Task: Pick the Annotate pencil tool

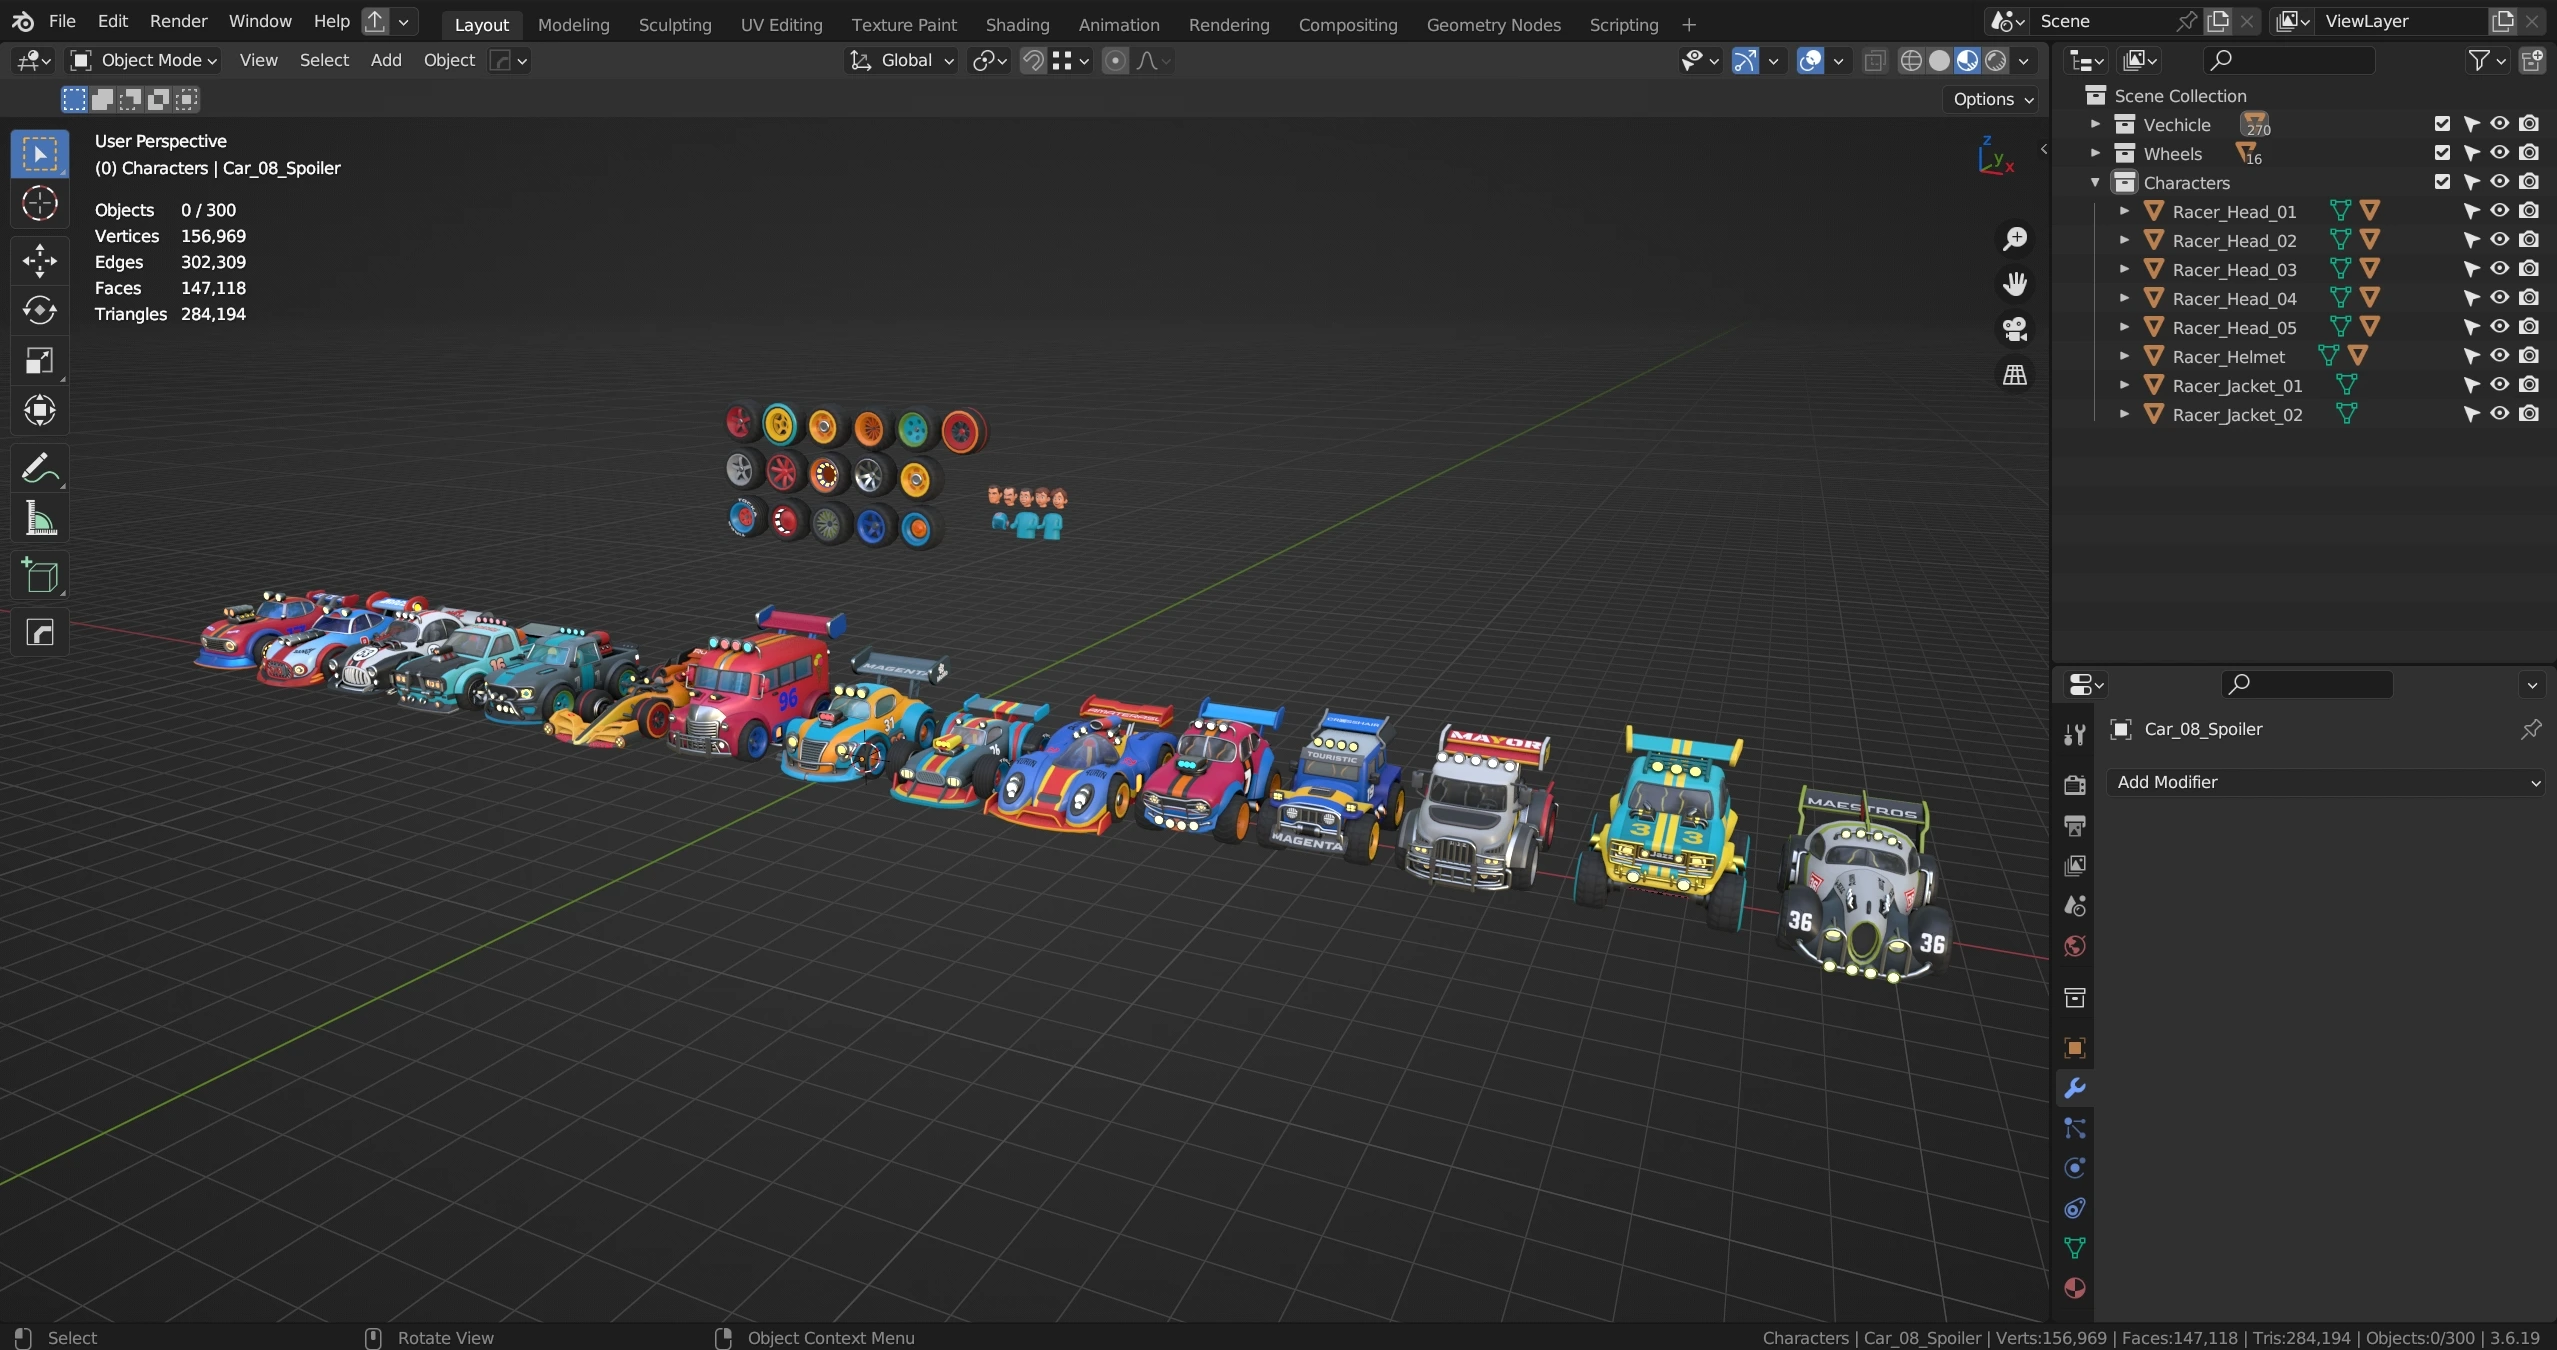Action: click(38, 468)
